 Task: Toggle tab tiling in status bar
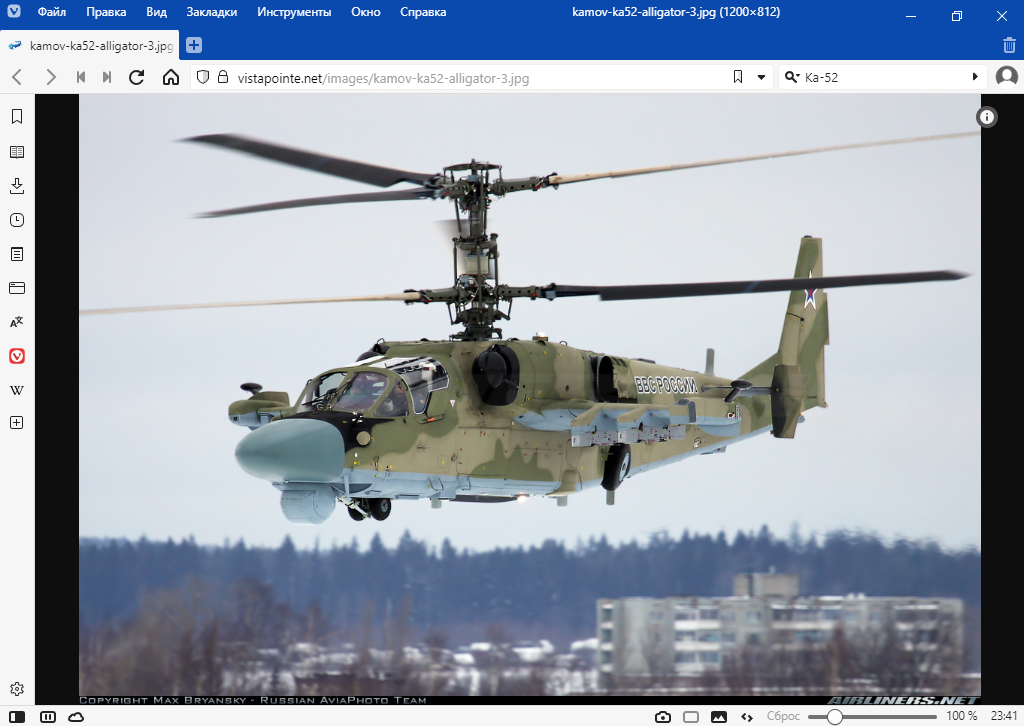point(691,716)
